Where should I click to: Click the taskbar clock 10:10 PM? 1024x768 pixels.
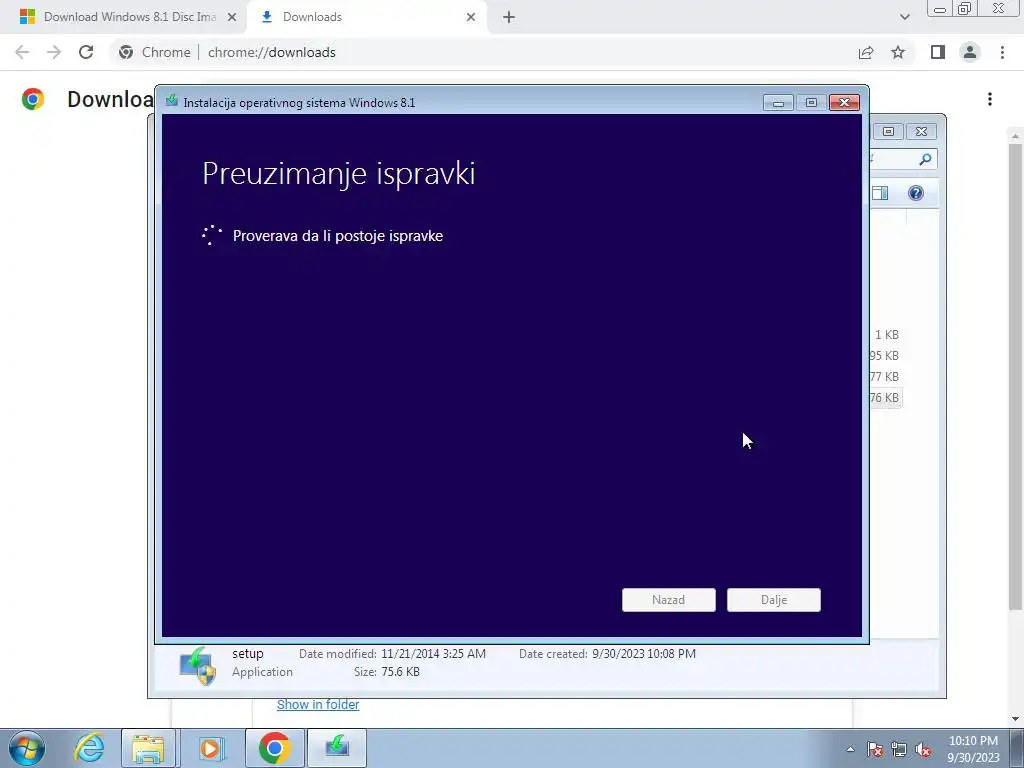[x=973, y=741]
